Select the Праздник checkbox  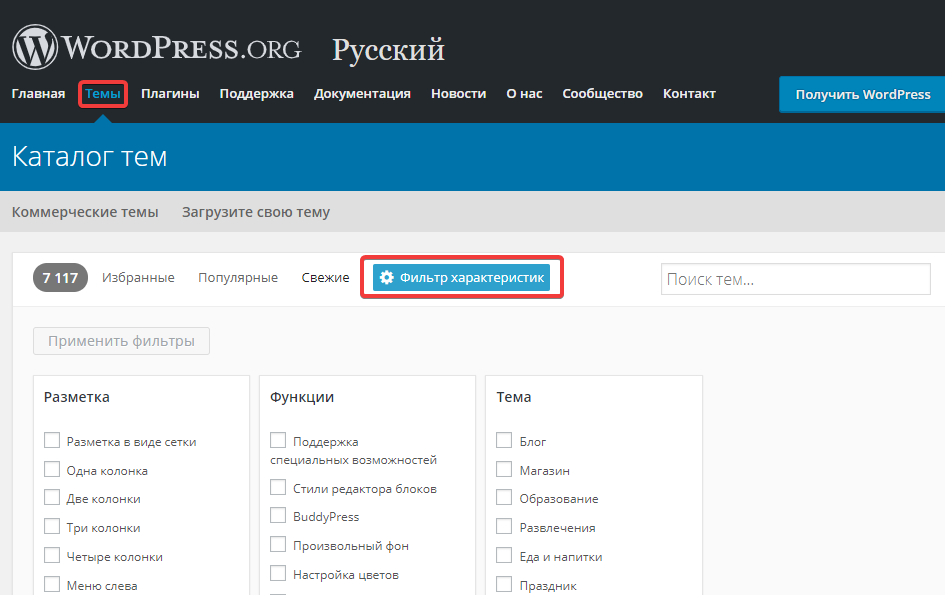click(504, 584)
